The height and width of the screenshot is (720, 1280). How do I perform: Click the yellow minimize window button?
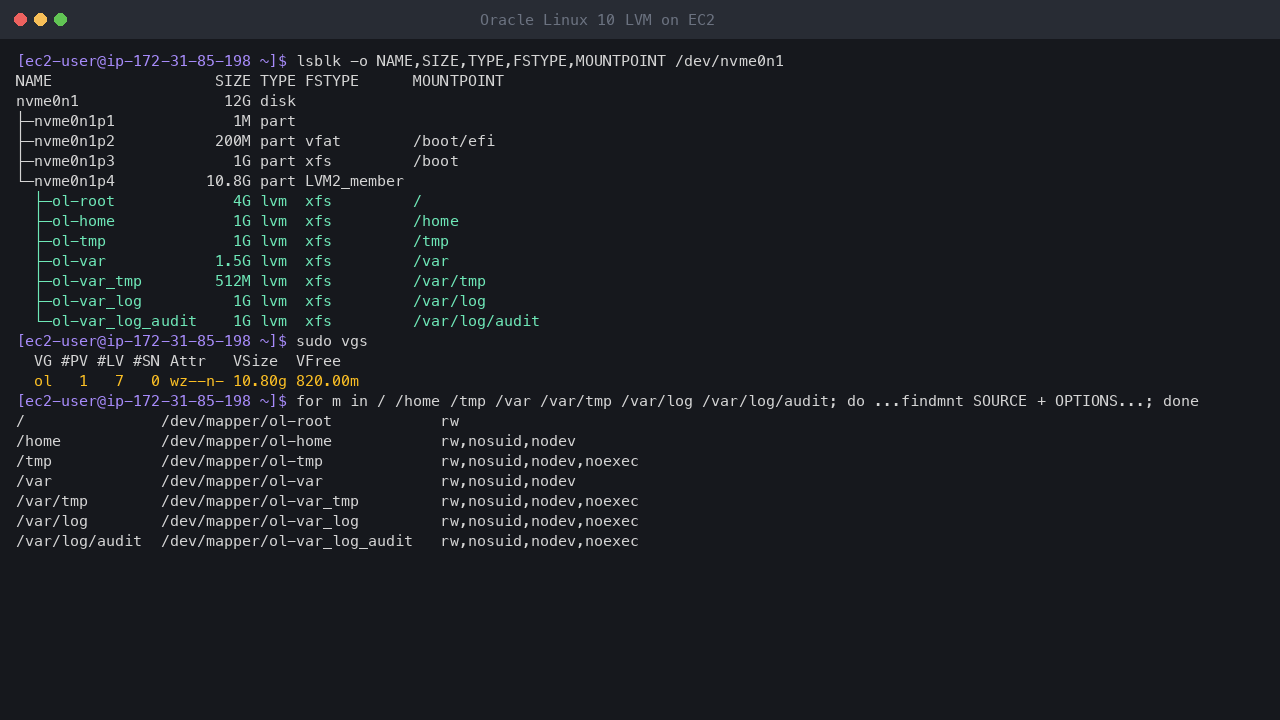(x=40, y=20)
